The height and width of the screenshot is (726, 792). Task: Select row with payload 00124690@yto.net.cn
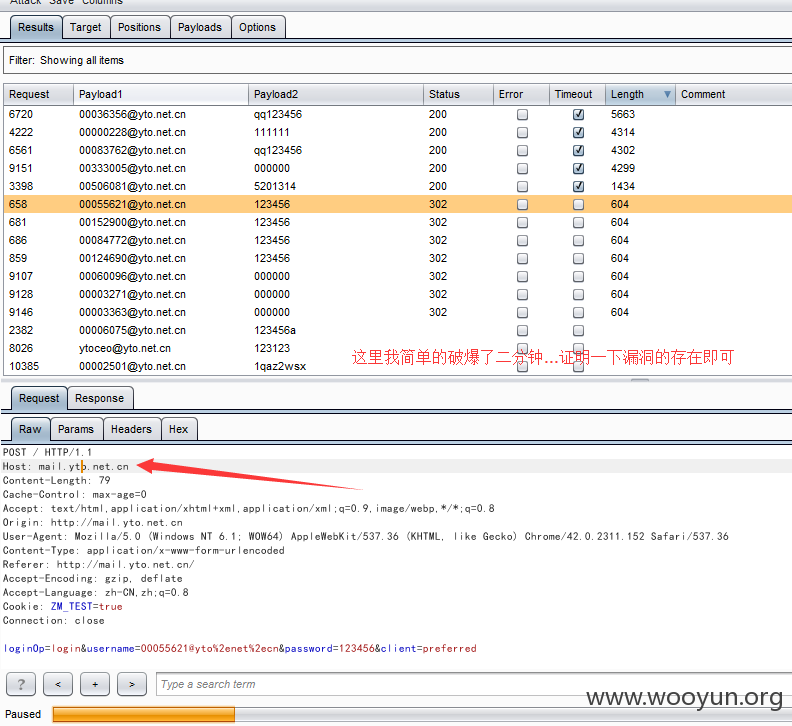tap(398, 258)
